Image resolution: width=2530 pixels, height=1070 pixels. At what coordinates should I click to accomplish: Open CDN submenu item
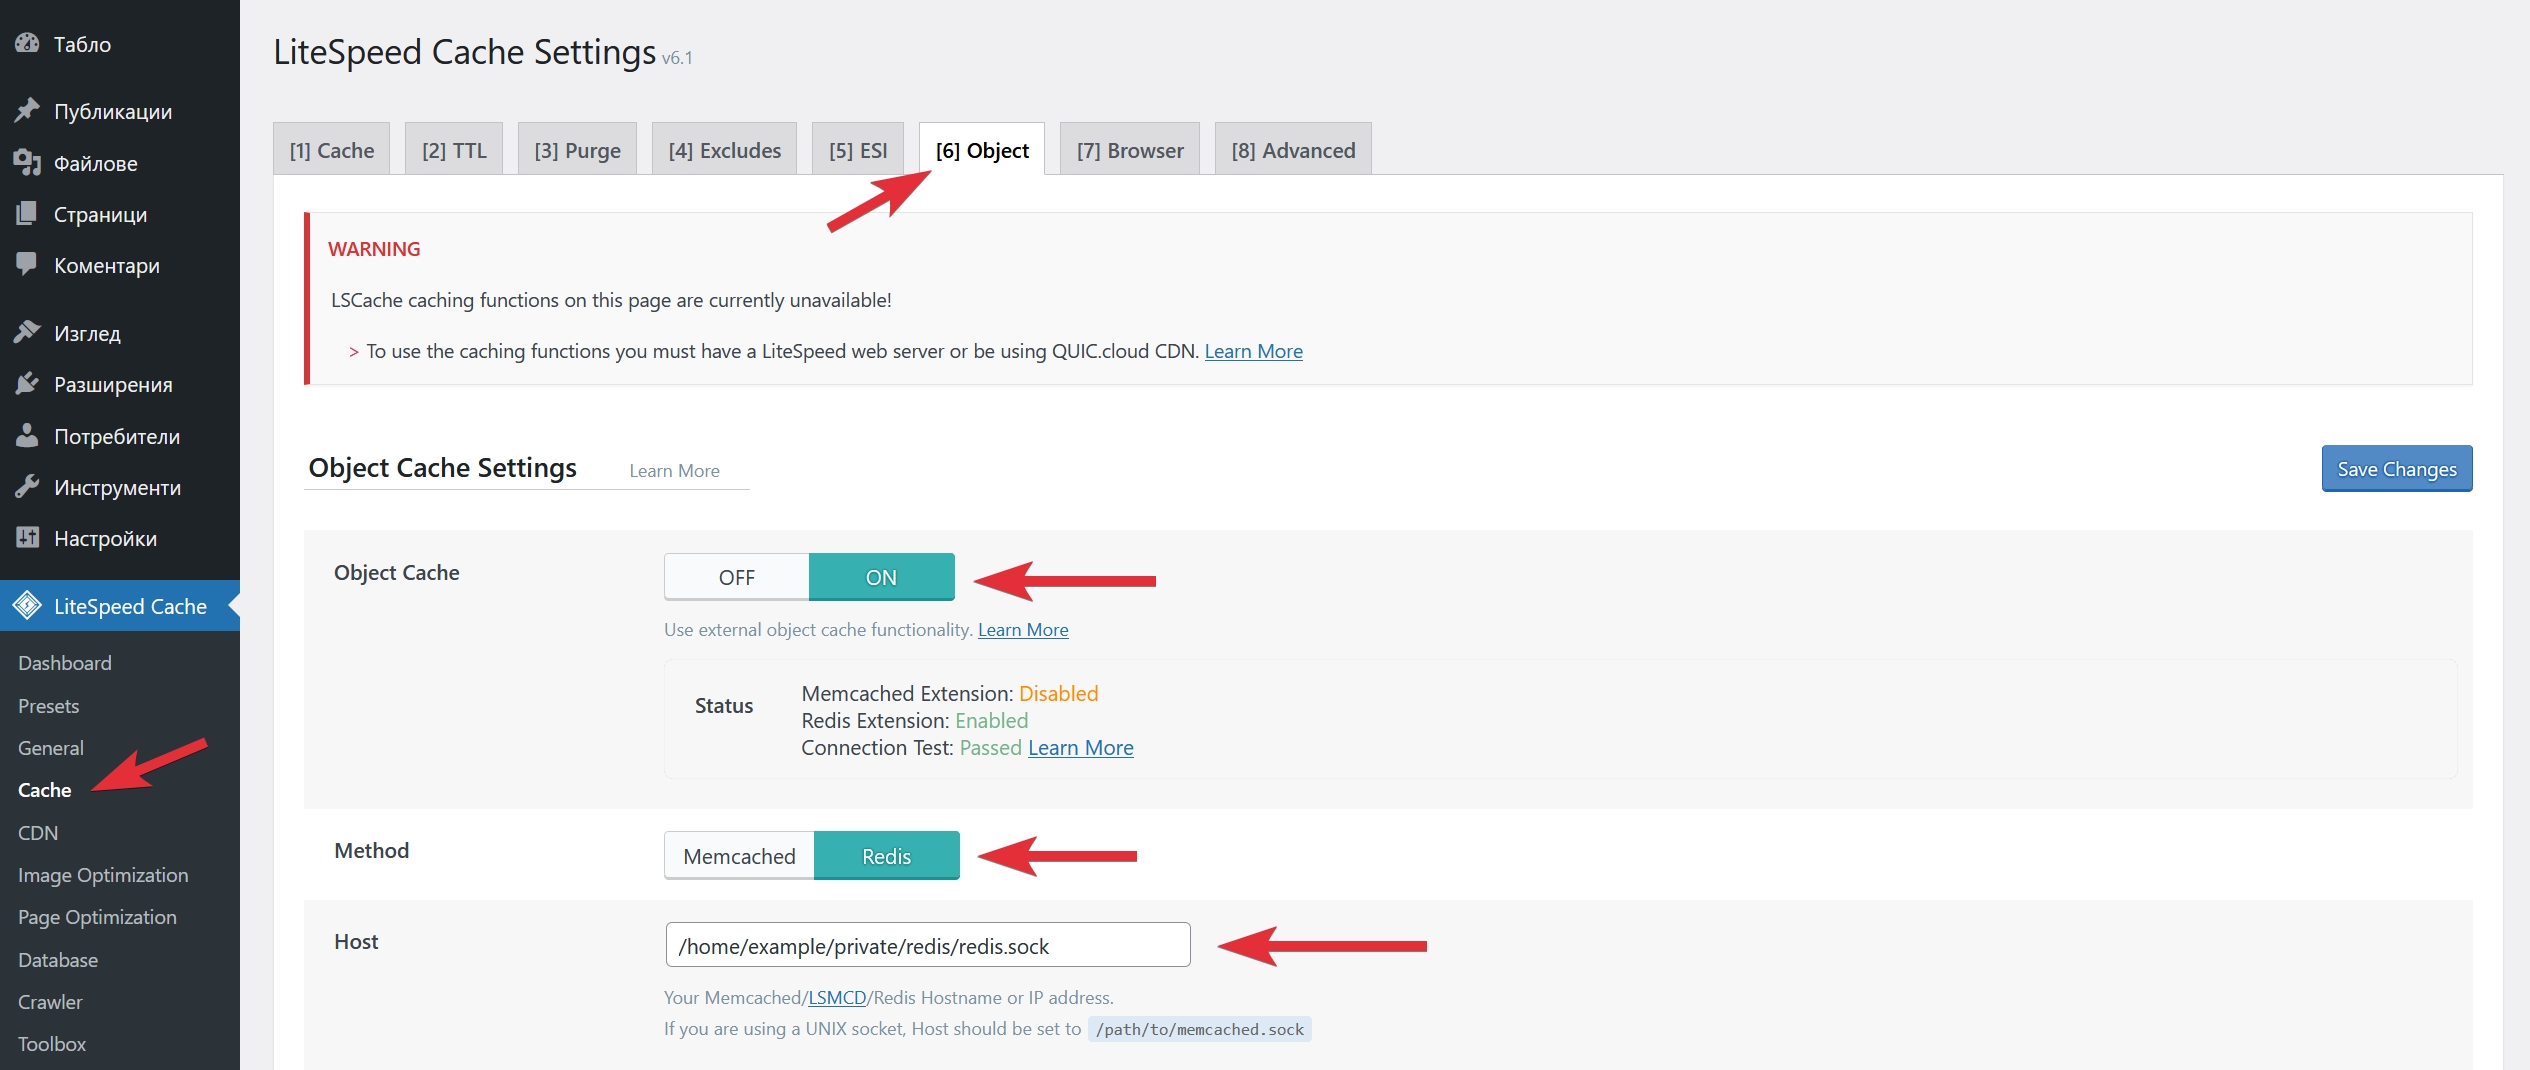pos(38,833)
